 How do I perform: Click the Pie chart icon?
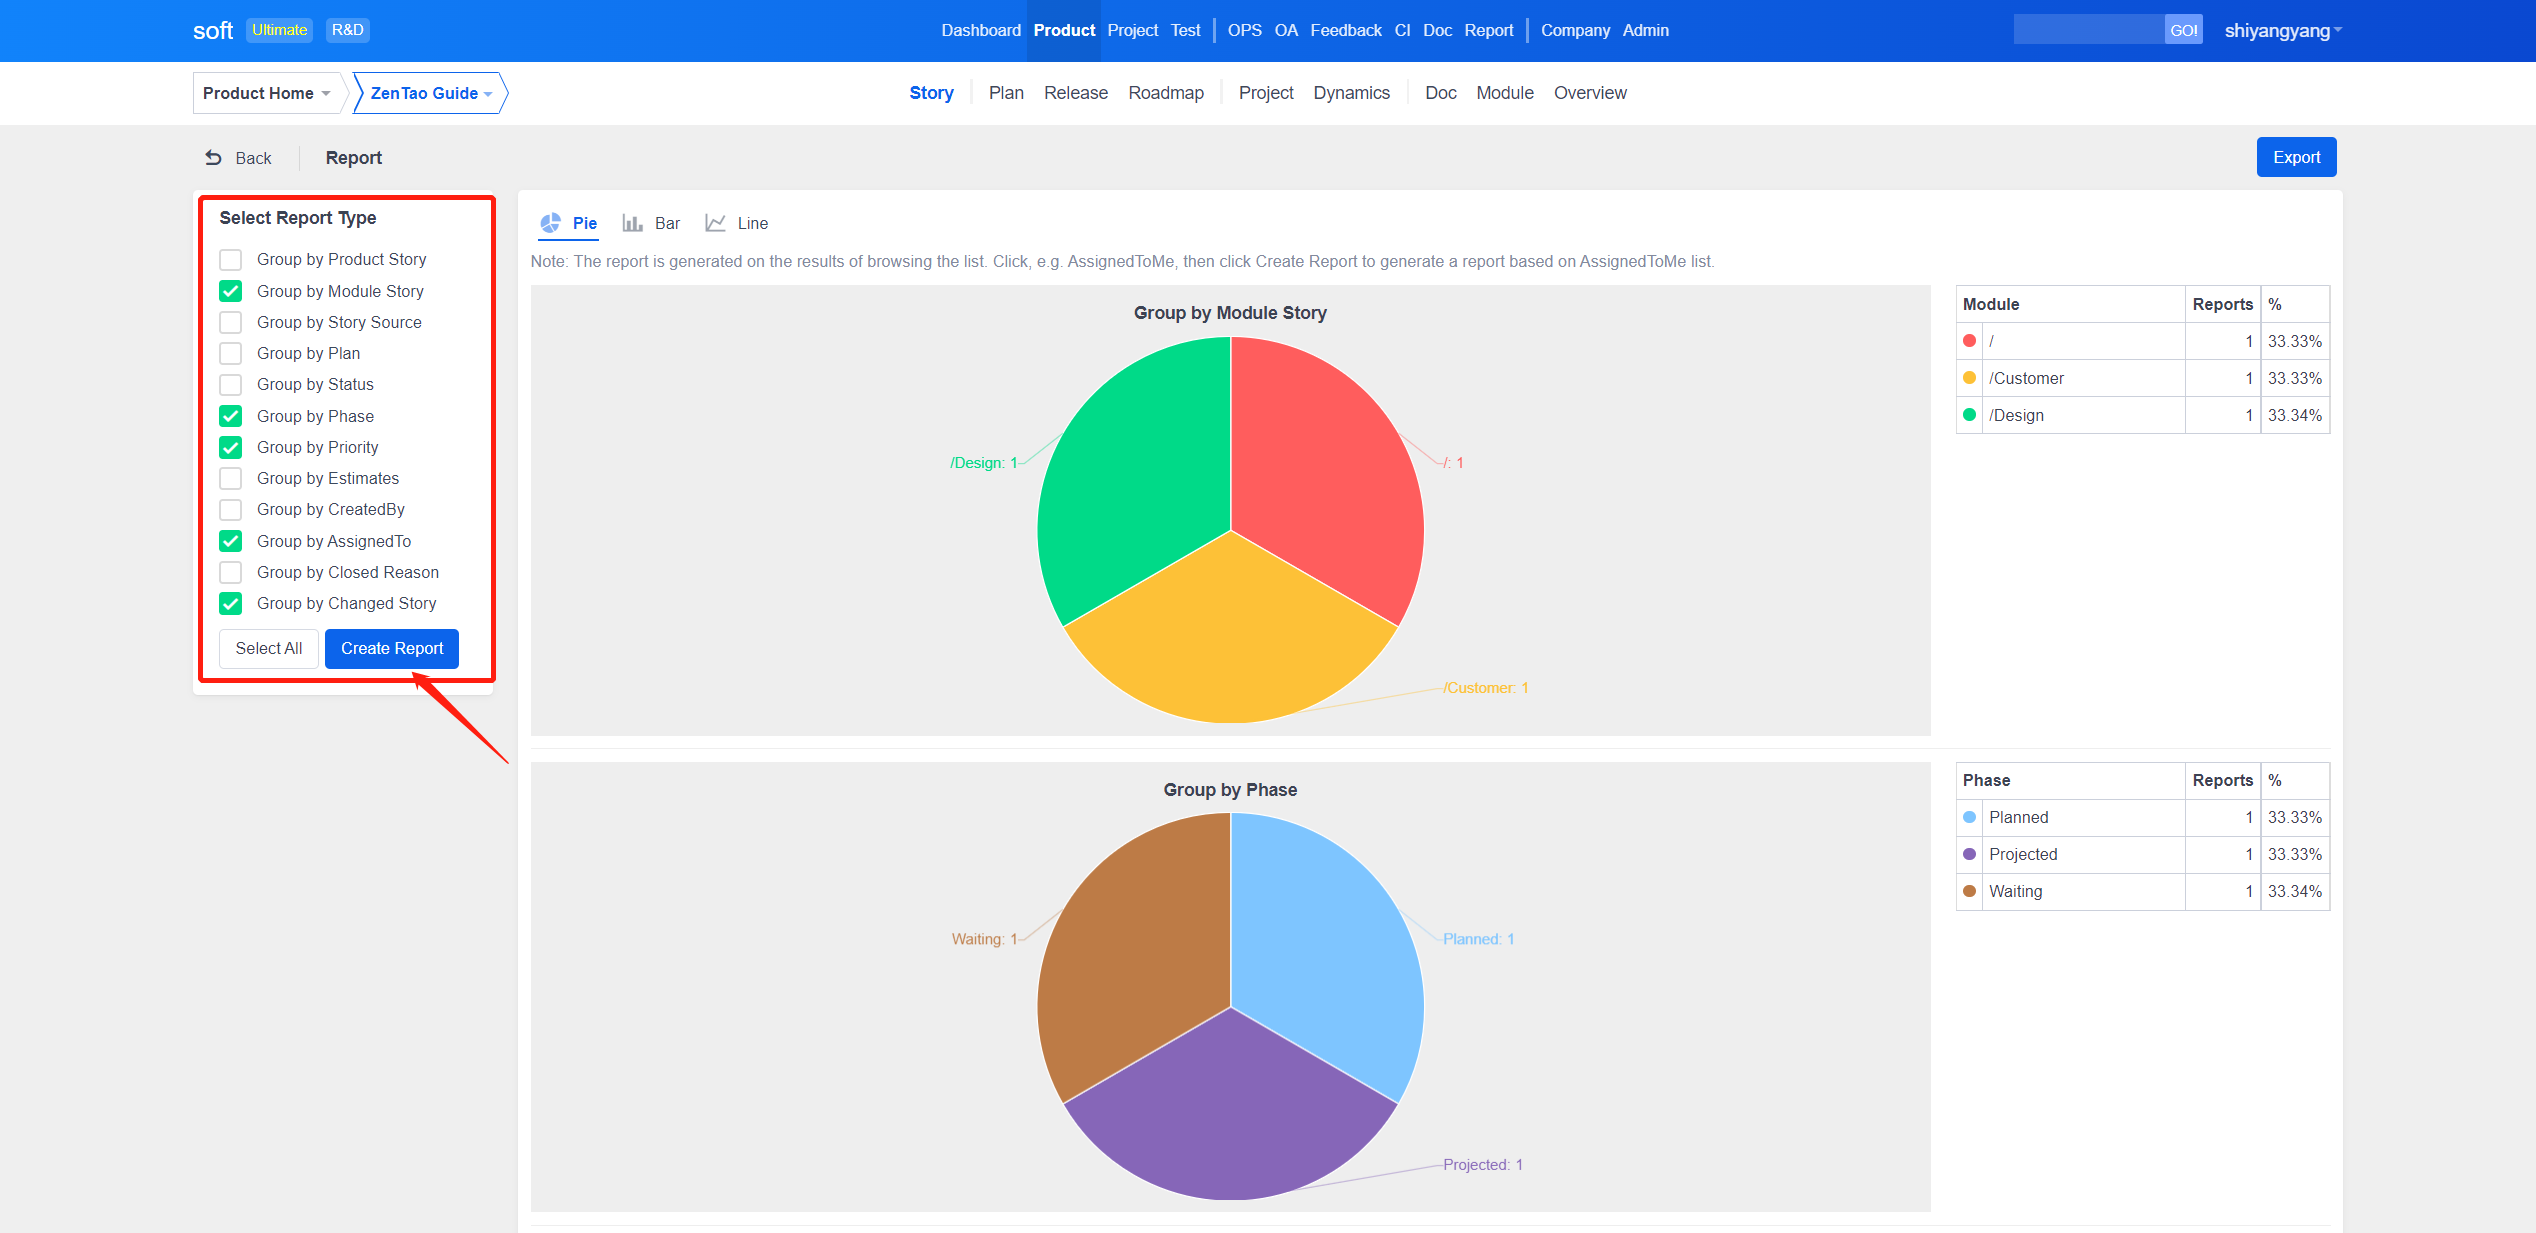point(551,223)
